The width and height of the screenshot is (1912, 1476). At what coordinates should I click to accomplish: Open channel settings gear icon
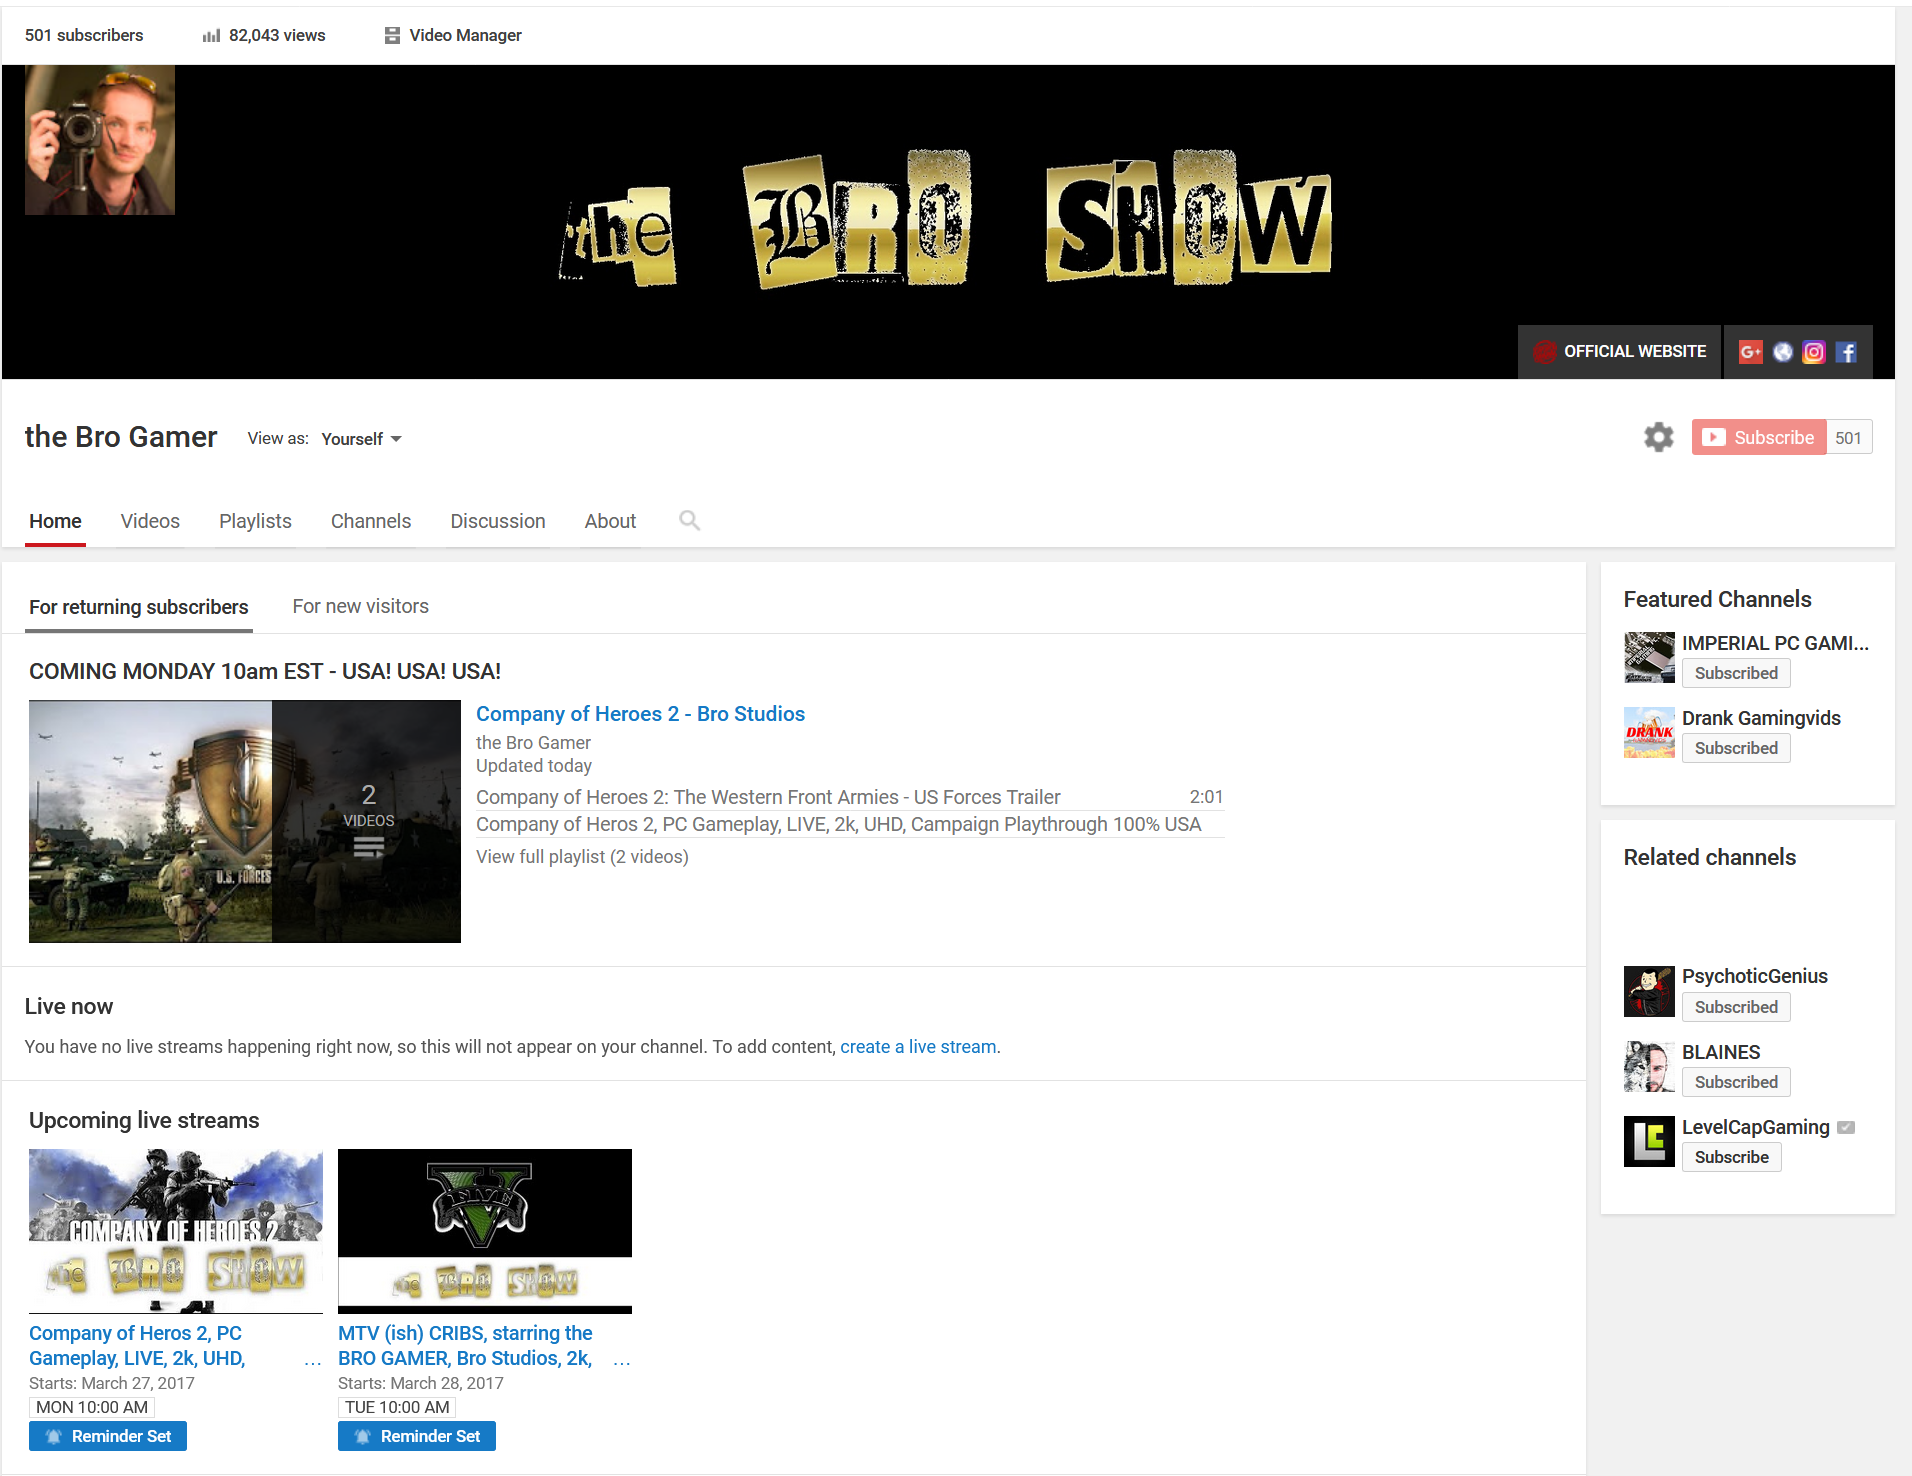(1658, 437)
